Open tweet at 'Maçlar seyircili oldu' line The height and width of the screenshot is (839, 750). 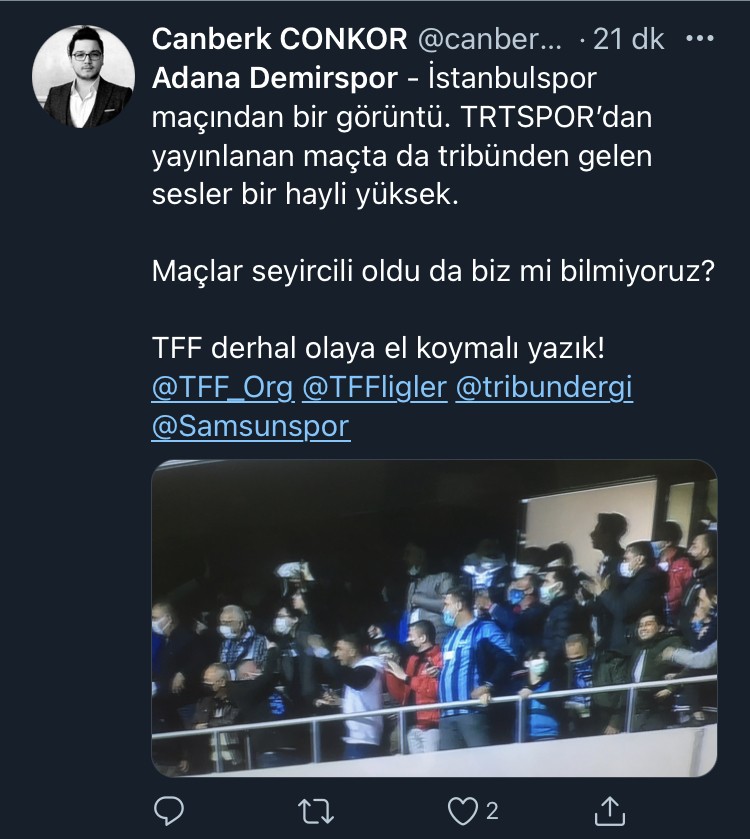[x=433, y=271]
